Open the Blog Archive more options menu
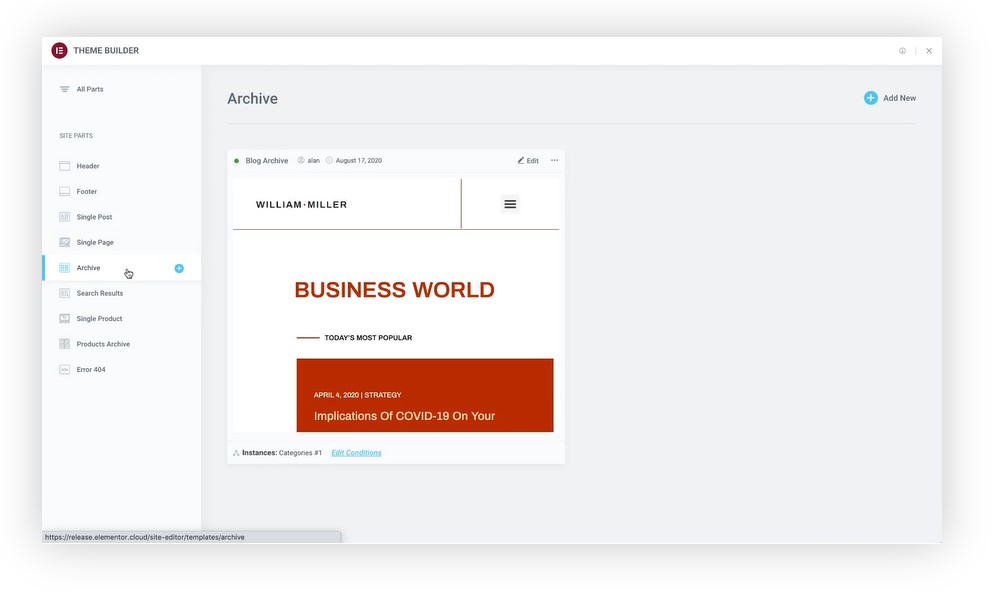The height and width of the screenshot is (592, 1003). 554,161
